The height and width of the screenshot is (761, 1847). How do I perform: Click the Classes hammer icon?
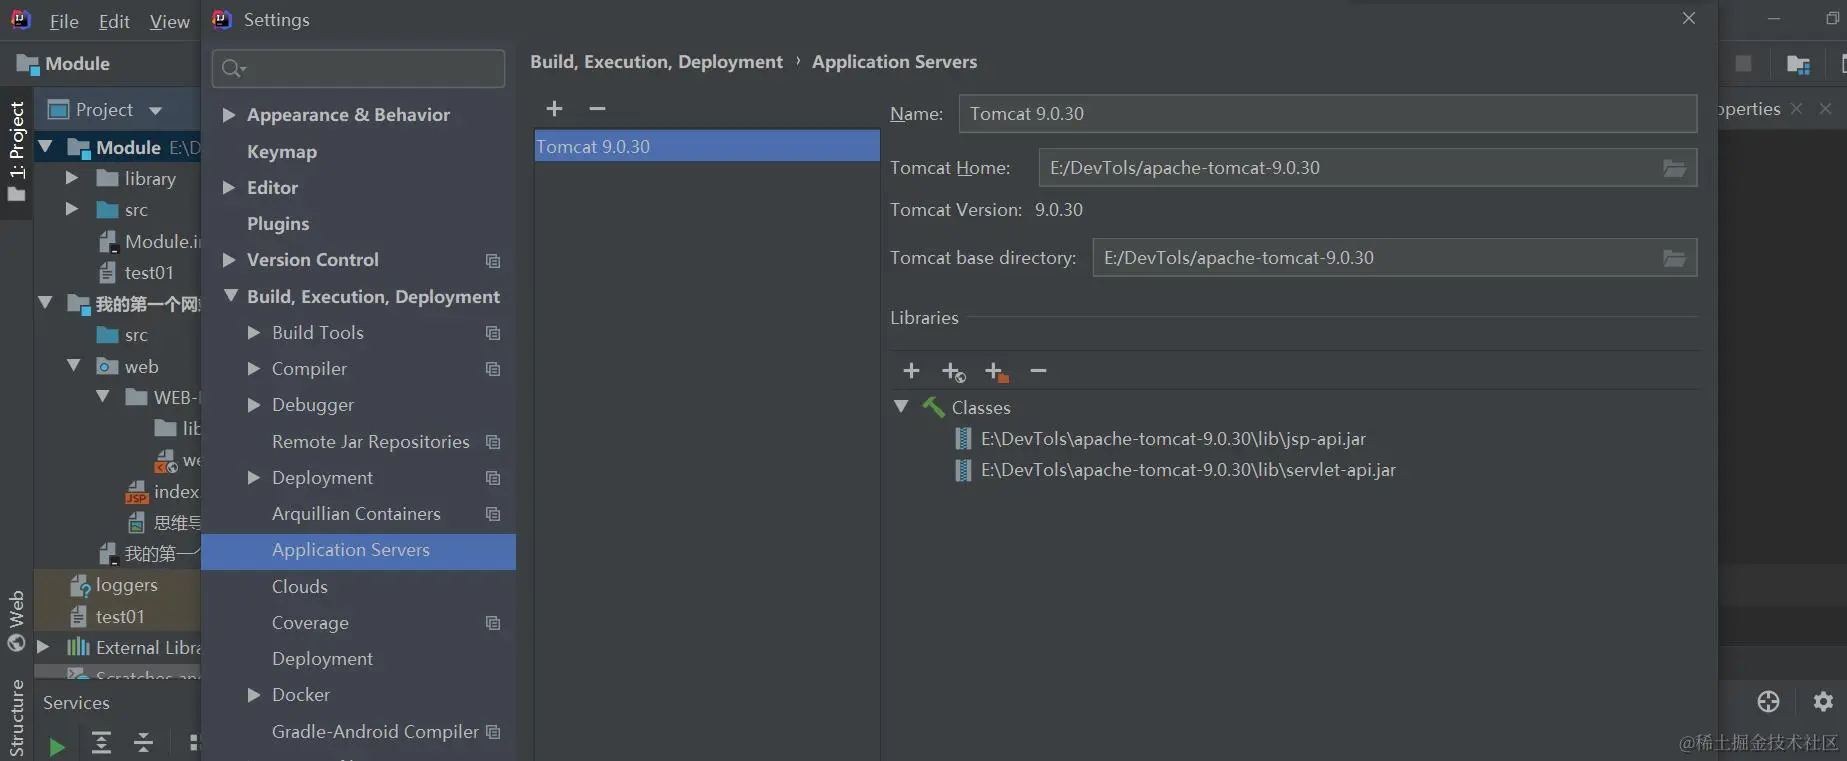933,407
